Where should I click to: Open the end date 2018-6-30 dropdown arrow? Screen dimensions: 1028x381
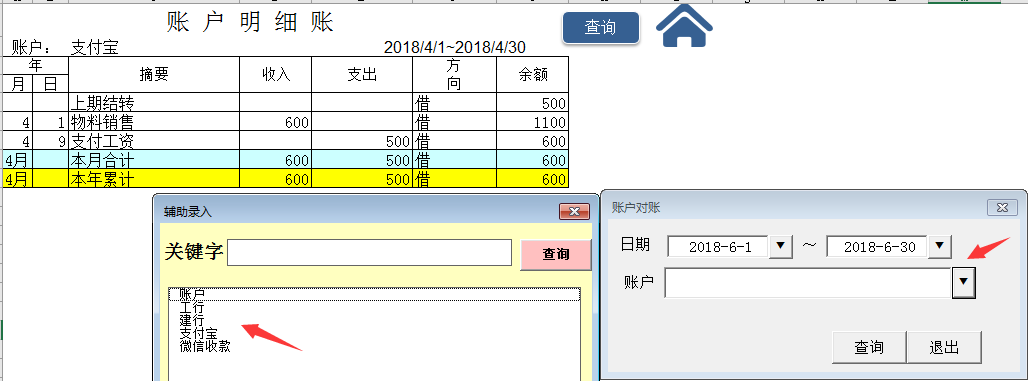(x=939, y=247)
